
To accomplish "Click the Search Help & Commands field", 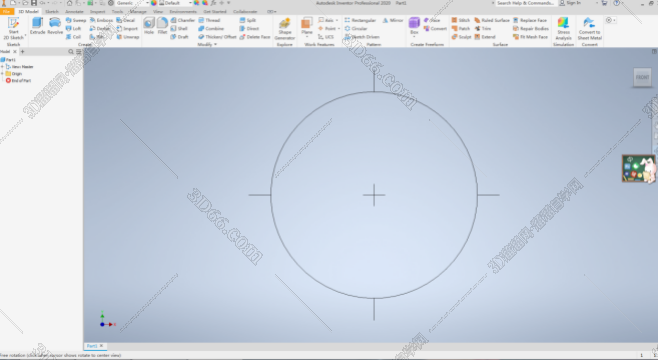I will point(527,3).
